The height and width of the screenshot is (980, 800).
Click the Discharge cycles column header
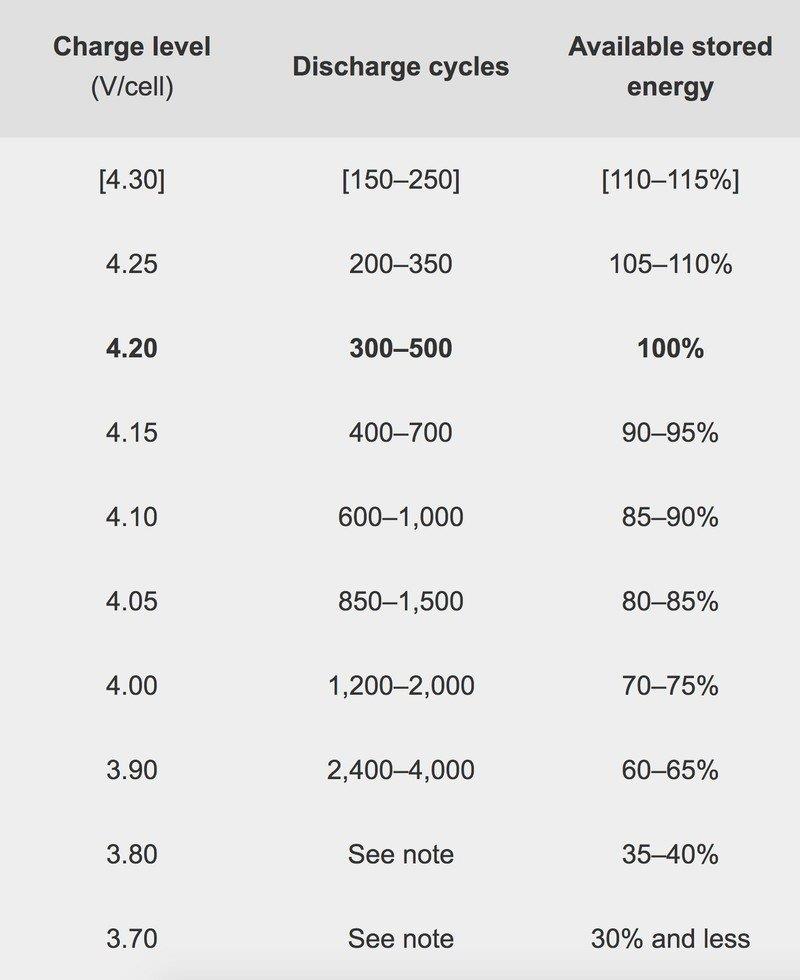click(x=400, y=67)
